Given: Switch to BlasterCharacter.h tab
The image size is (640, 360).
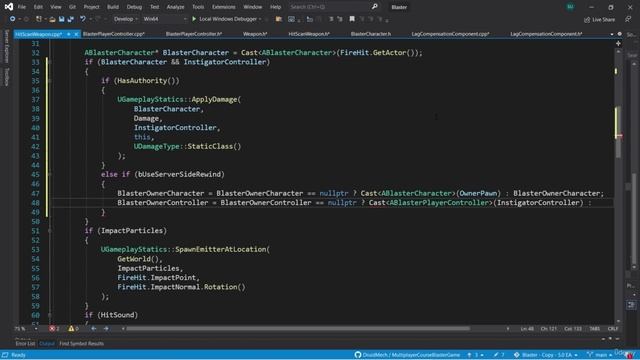Looking at the screenshot, I should click(x=371, y=34).
